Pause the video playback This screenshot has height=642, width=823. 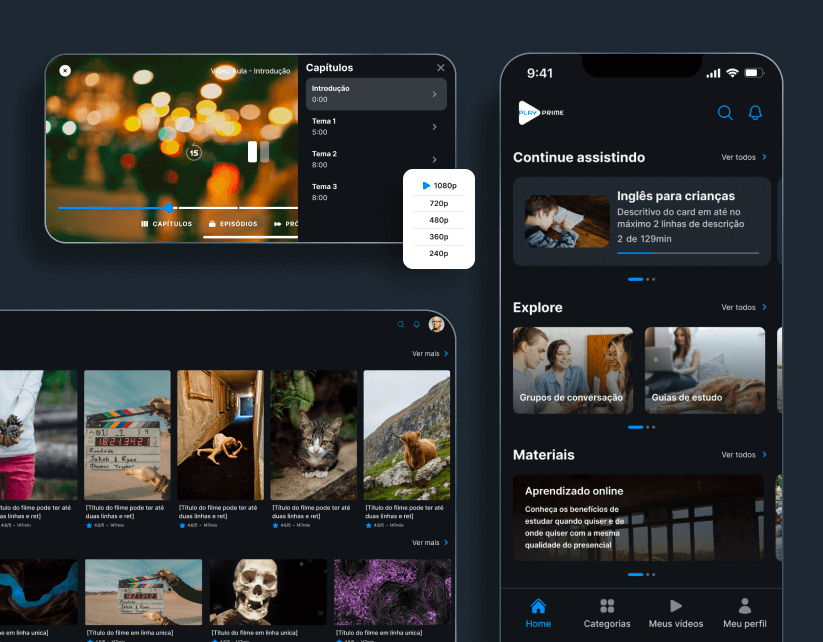pos(258,152)
